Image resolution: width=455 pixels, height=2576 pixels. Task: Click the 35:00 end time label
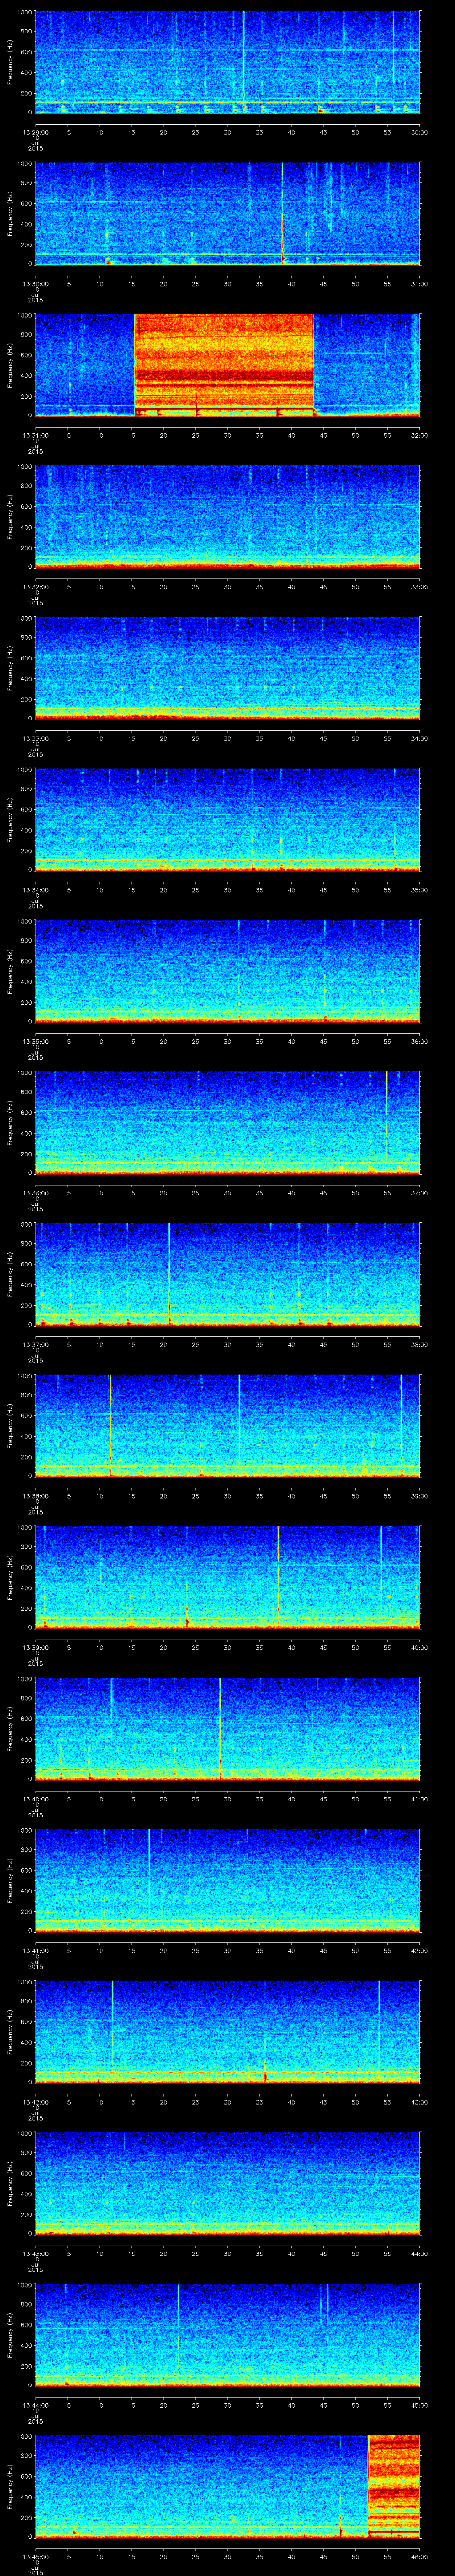(419, 890)
